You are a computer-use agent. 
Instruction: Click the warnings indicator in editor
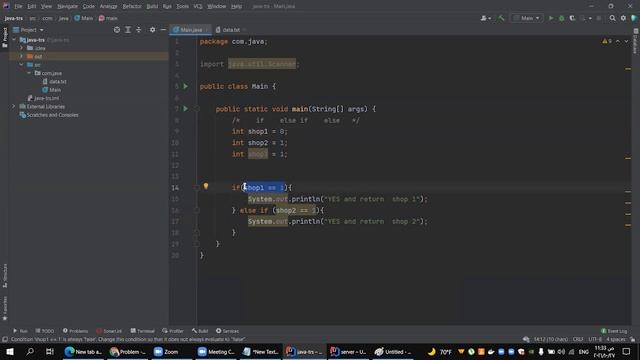coord(607,41)
